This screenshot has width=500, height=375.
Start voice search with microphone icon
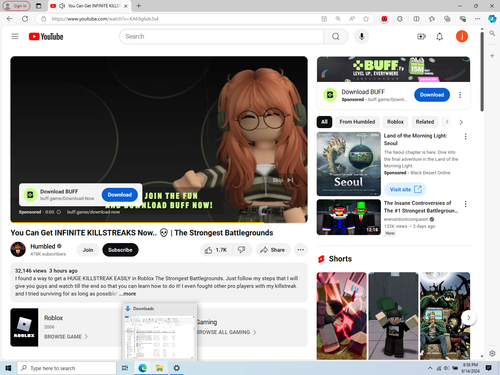click(x=362, y=36)
